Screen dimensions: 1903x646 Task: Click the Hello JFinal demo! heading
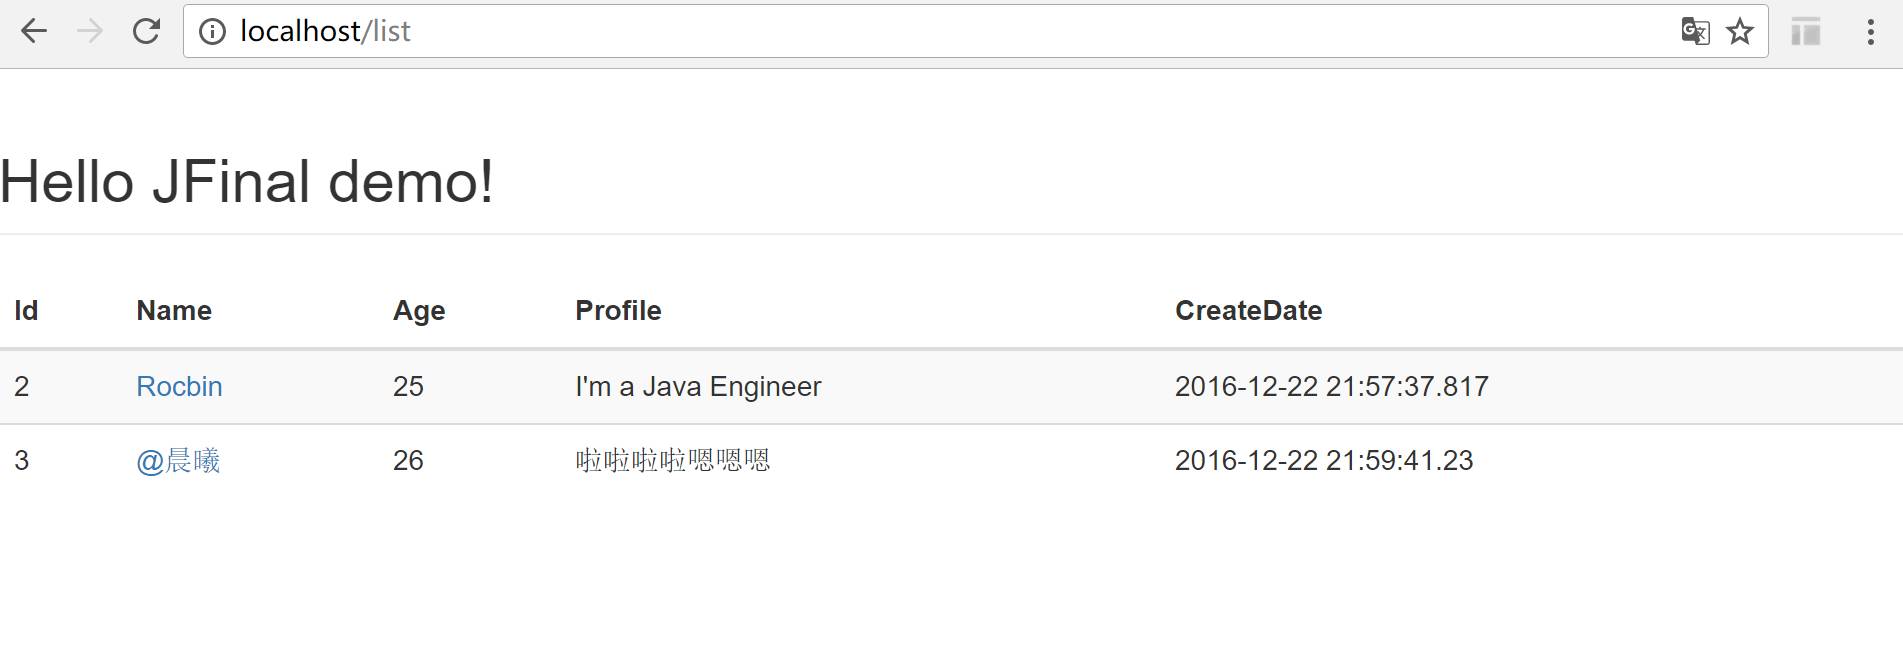246,181
